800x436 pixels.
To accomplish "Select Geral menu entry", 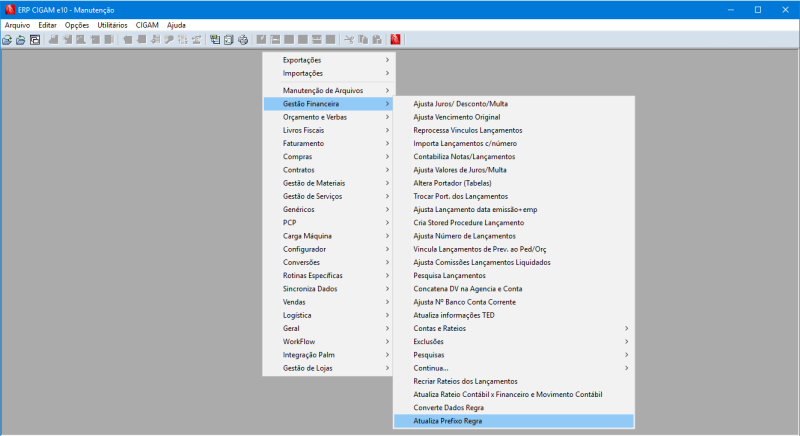I will [328, 328].
